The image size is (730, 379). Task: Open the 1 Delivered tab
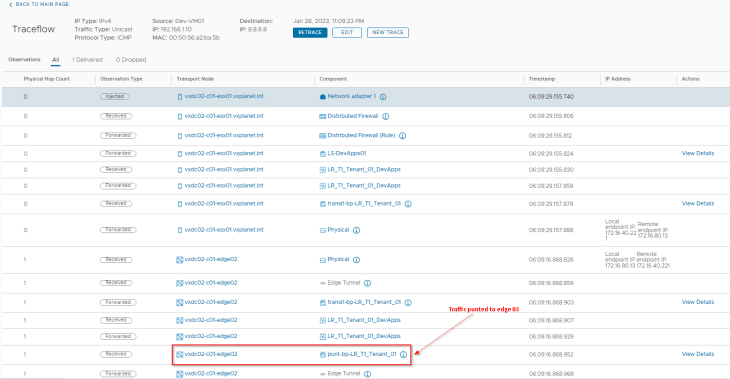[87, 60]
